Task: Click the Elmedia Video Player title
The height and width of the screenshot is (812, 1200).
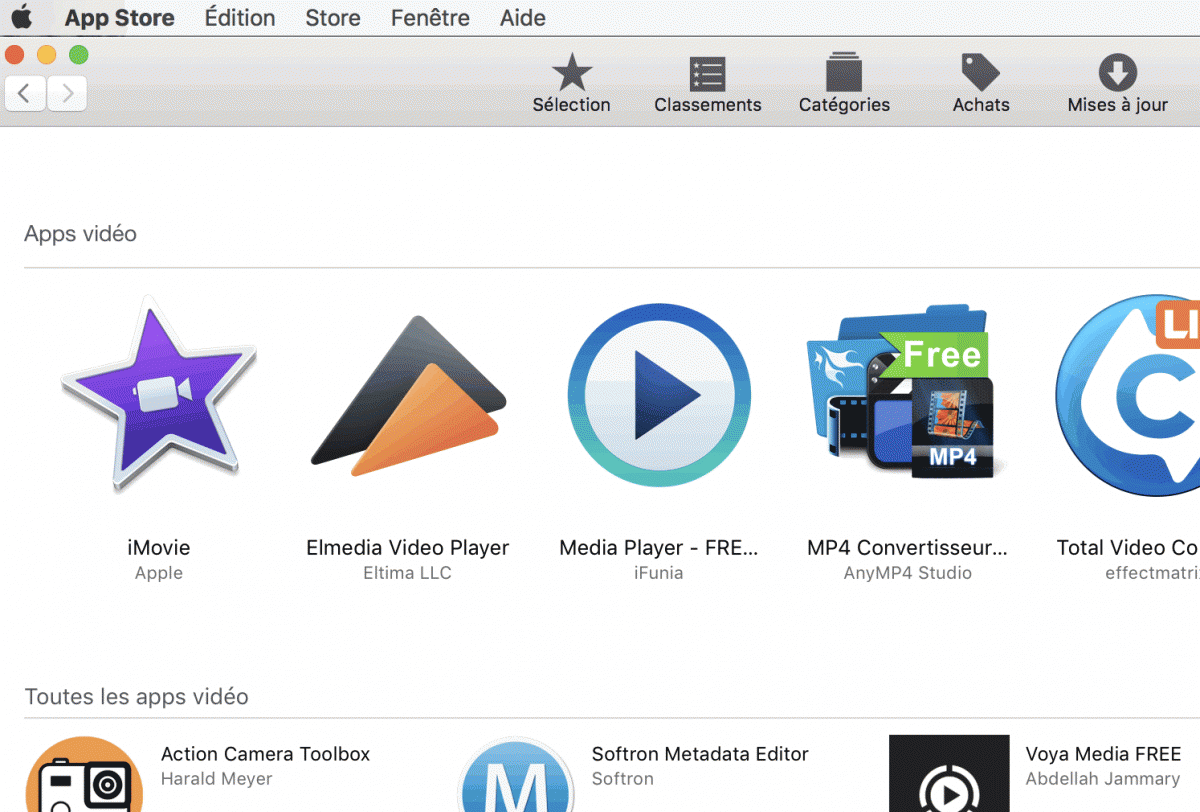Action: coord(408,548)
